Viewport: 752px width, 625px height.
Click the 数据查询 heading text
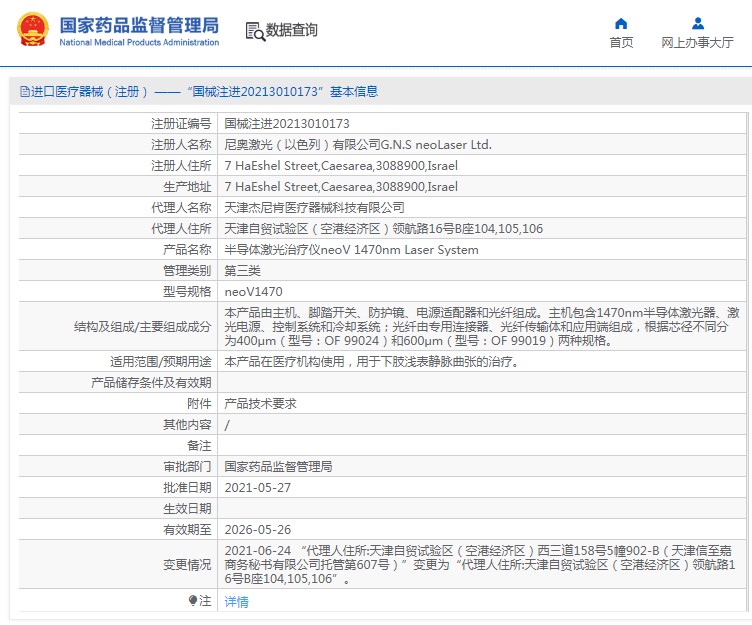tap(292, 30)
